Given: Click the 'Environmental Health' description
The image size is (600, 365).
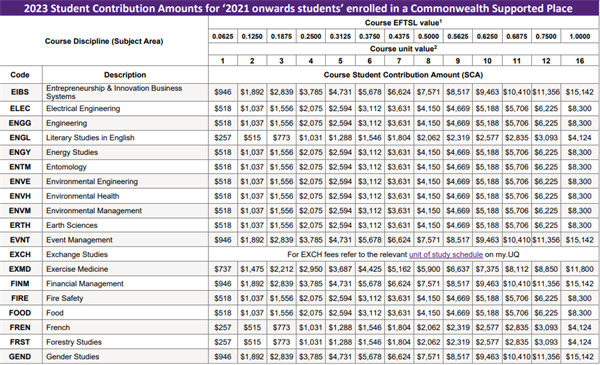Looking at the screenshot, I should tap(83, 196).
